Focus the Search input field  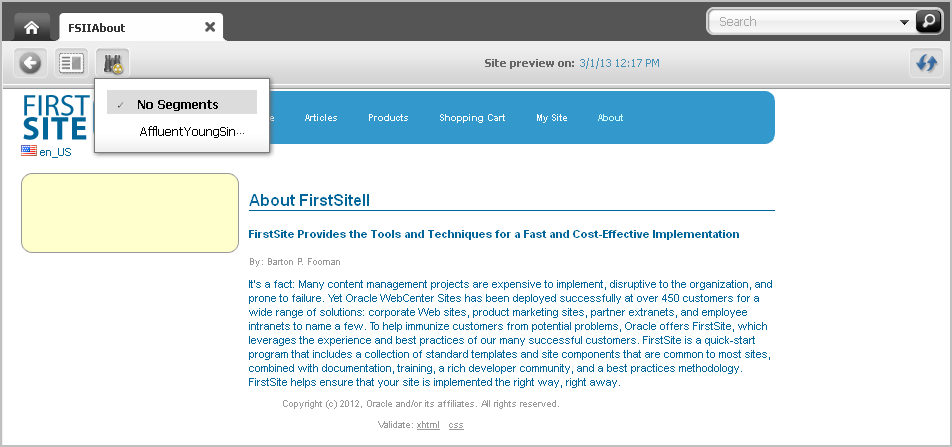click(805, 22)
